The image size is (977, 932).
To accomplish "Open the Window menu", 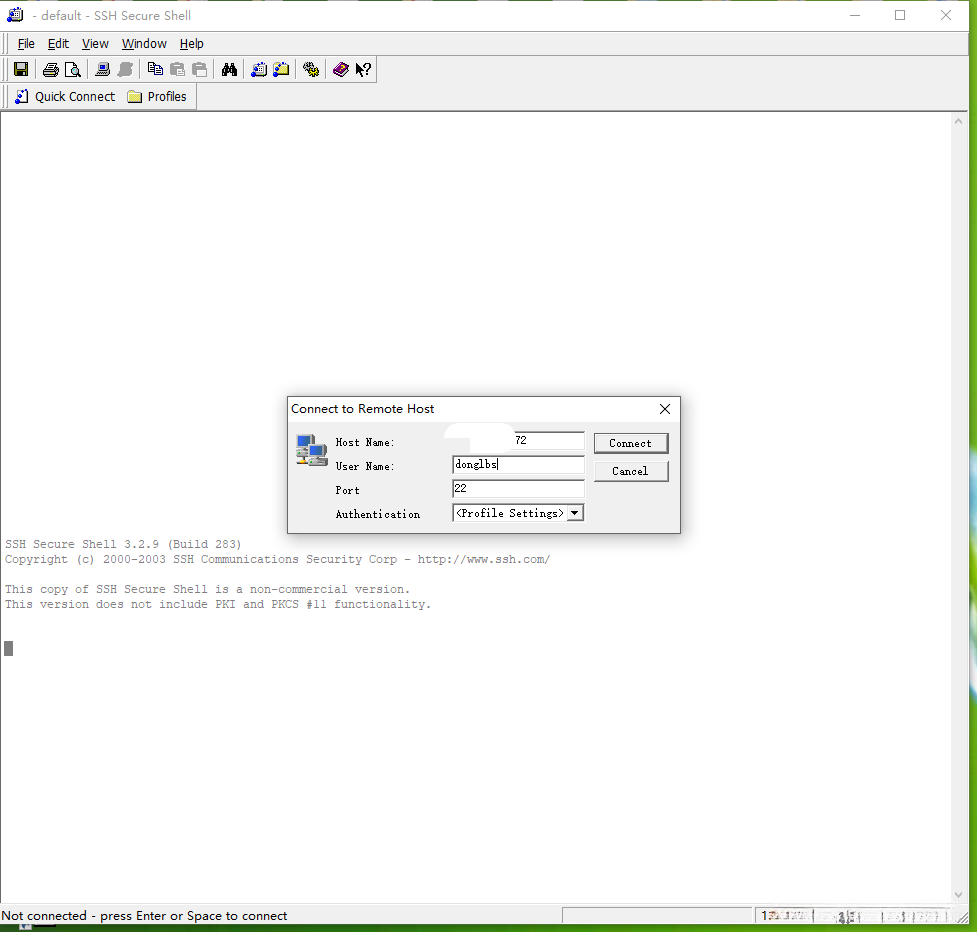I will (x=144, y=44).
